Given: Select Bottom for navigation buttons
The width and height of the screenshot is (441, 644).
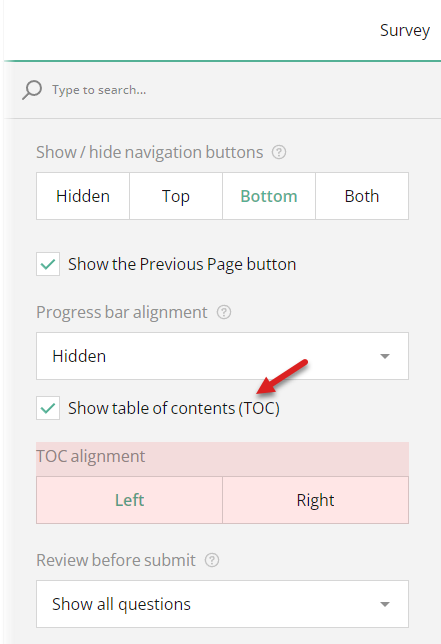Looking at the screenshot, I should pyautogui.click(x=269, y=196).
